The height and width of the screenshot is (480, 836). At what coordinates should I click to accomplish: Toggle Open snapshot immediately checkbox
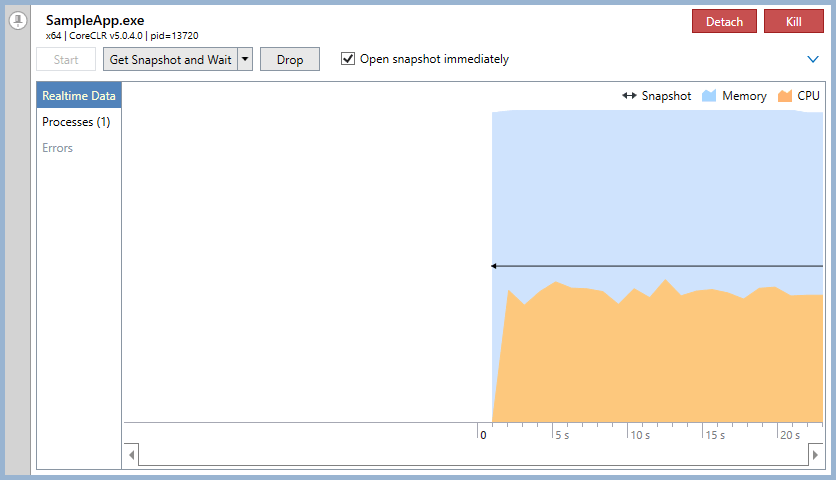(348, 59)
